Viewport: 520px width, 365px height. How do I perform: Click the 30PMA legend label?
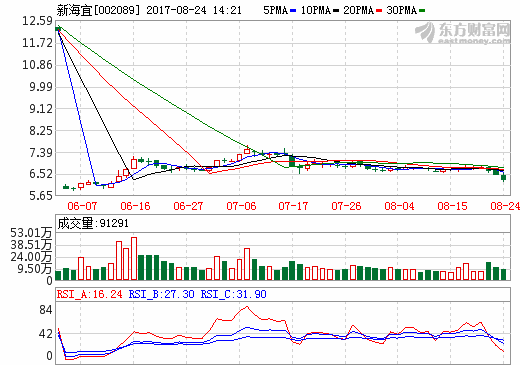pyautogui.click(x=402, y=10)
